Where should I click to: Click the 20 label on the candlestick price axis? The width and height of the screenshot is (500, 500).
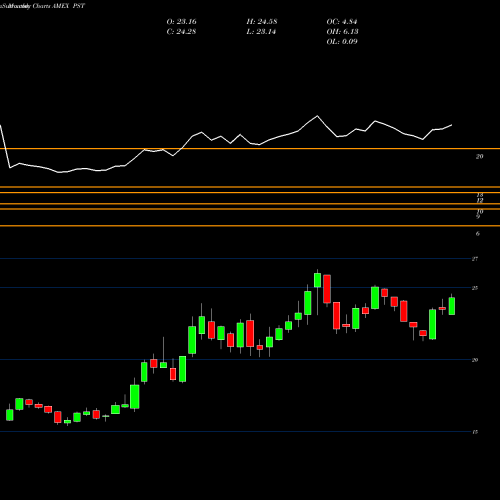tap(475, 360)
